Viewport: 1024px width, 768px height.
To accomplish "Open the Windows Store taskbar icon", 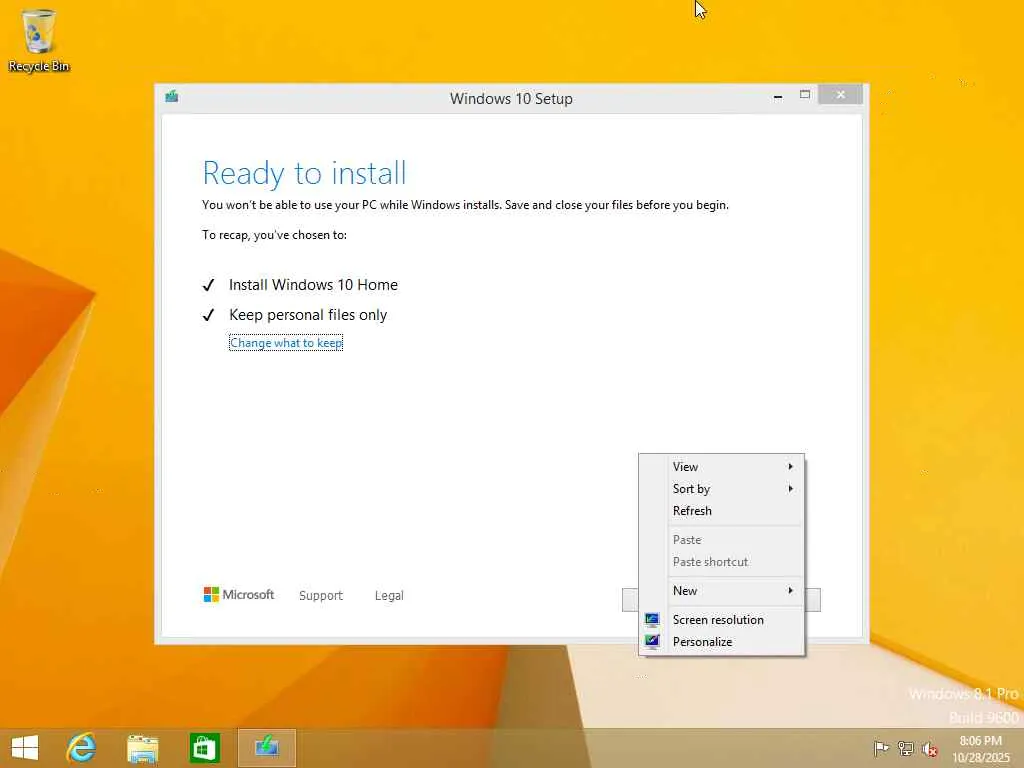I will 204,748.
